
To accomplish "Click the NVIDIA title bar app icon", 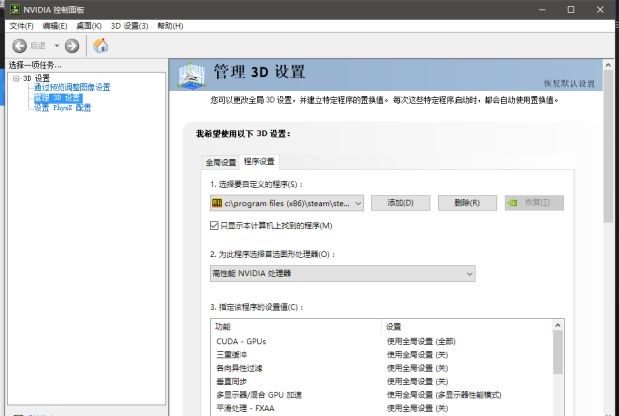I will coord(15,9).
